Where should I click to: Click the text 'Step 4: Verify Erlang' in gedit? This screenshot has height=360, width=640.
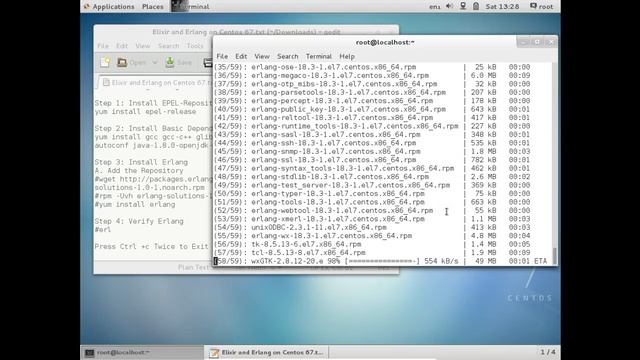(139, 221)
